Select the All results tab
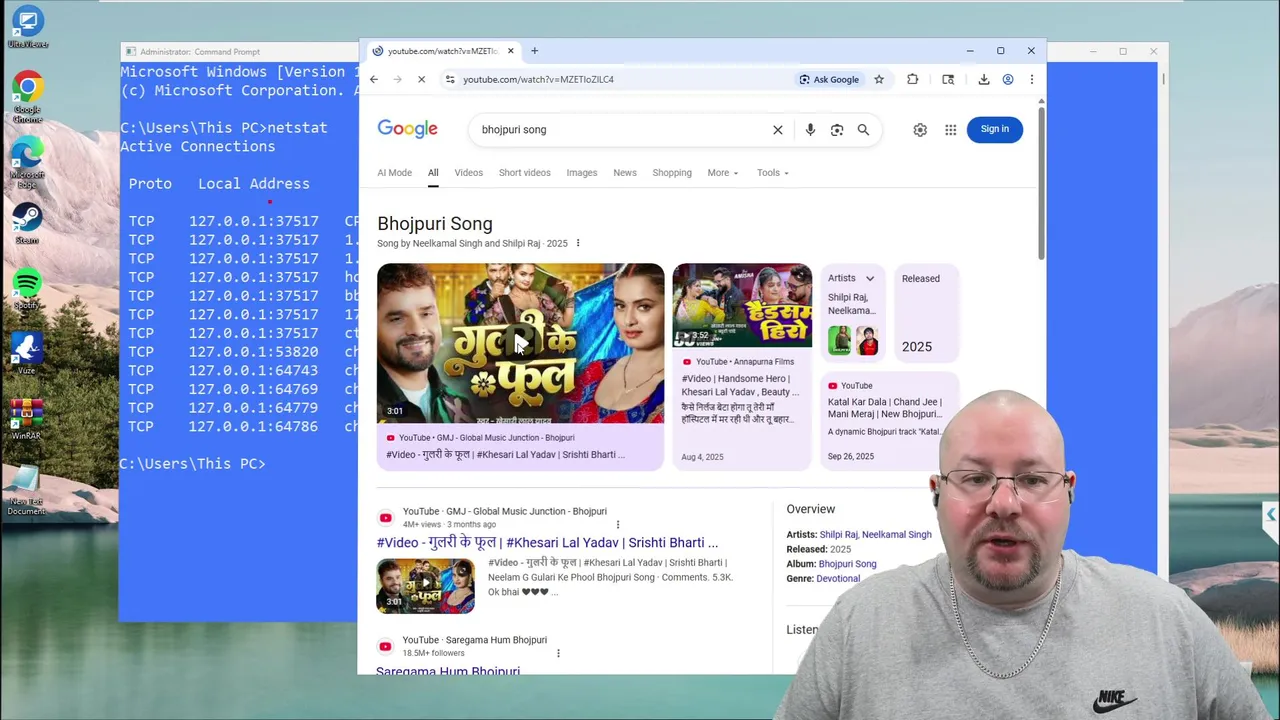The height and width of the screenshot is (720, 1280). coord(433,173)
